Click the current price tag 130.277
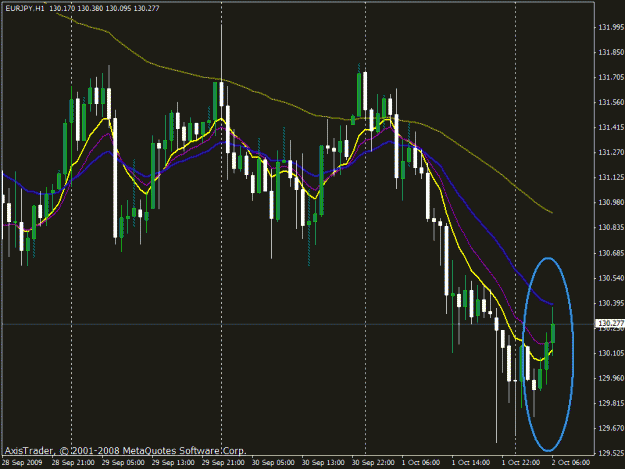 click(x=610, y=323)
